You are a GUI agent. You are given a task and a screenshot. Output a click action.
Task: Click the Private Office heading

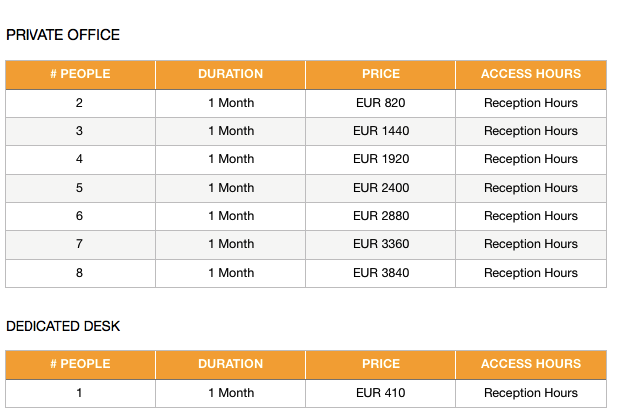pos(63,35)
